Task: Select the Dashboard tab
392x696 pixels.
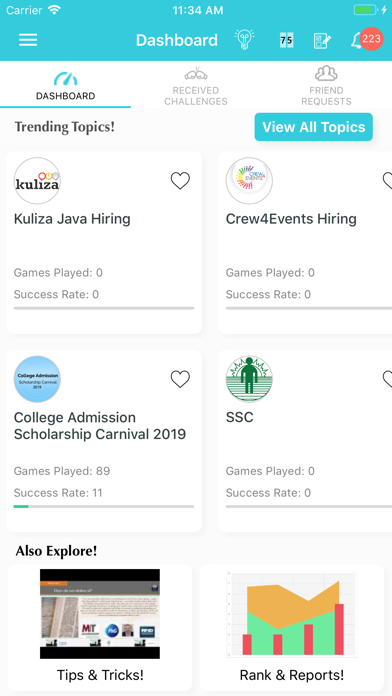Action: 65,86
